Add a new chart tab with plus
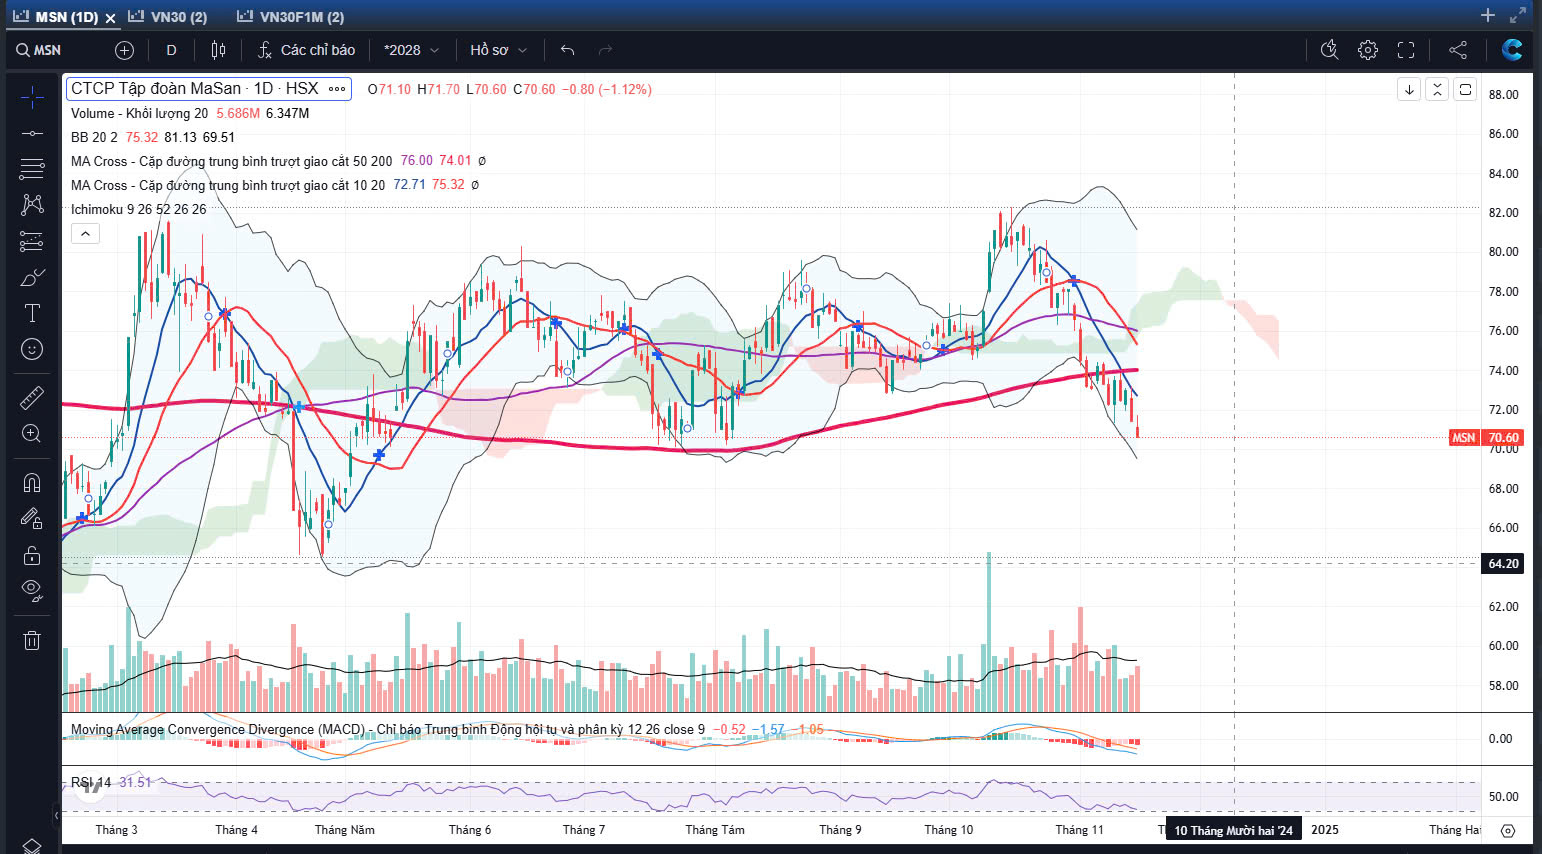The height and width of the screenshot is (854, 1542). tap(1488, 15)
